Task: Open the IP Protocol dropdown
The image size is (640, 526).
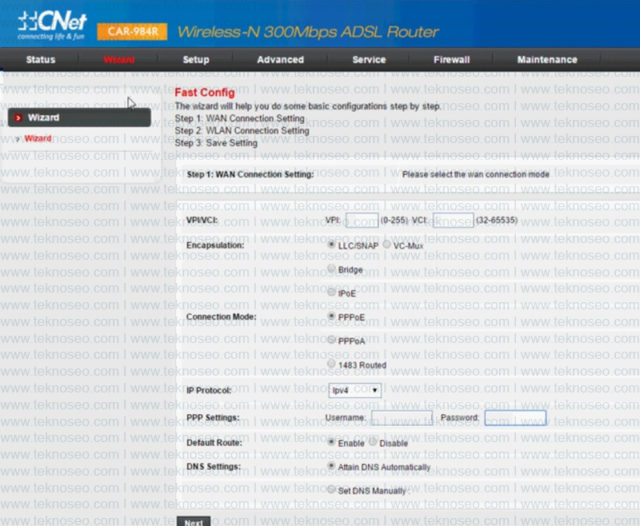Action: (x=355, y=391)
